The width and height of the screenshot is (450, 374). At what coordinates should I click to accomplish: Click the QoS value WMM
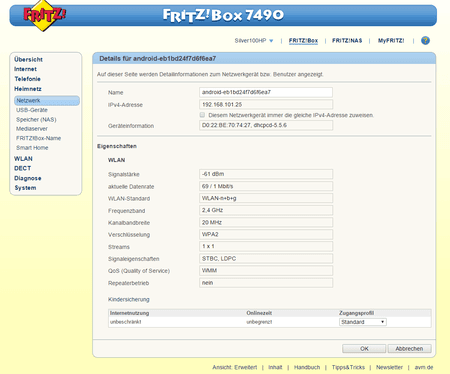click(266, 271)
